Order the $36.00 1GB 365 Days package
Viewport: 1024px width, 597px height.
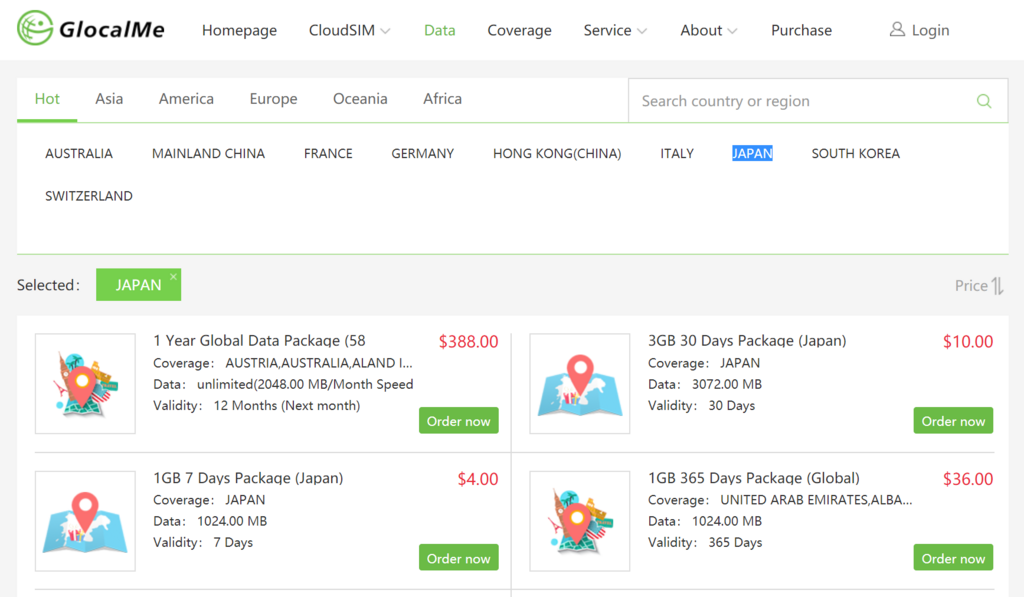pos(953,558)
